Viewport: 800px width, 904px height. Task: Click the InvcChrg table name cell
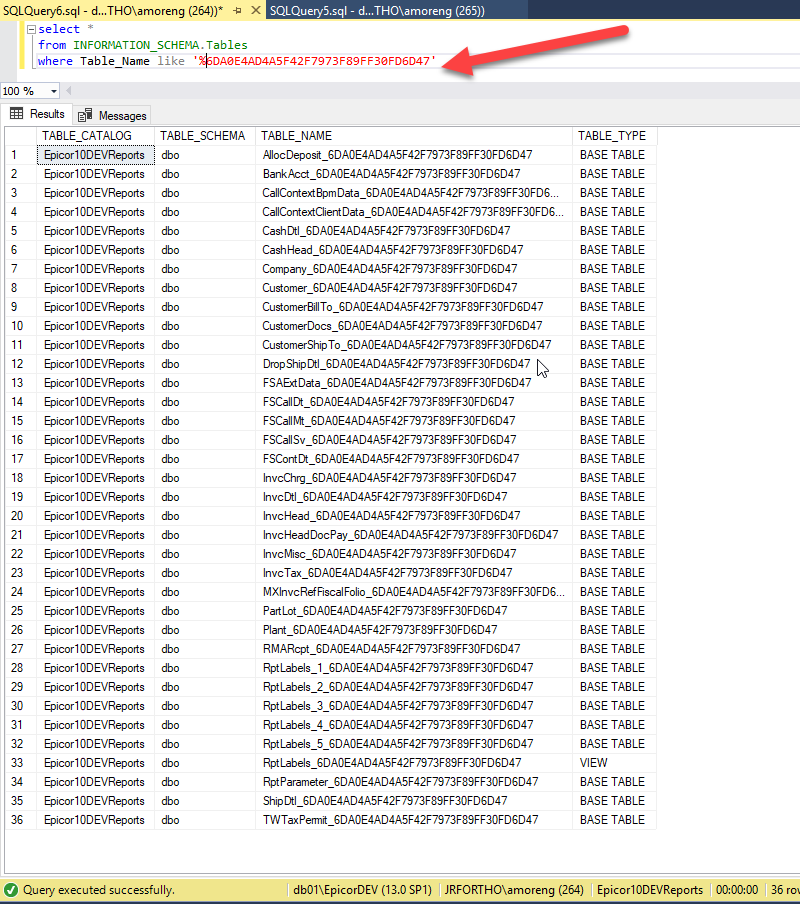[x=414, y=479]
